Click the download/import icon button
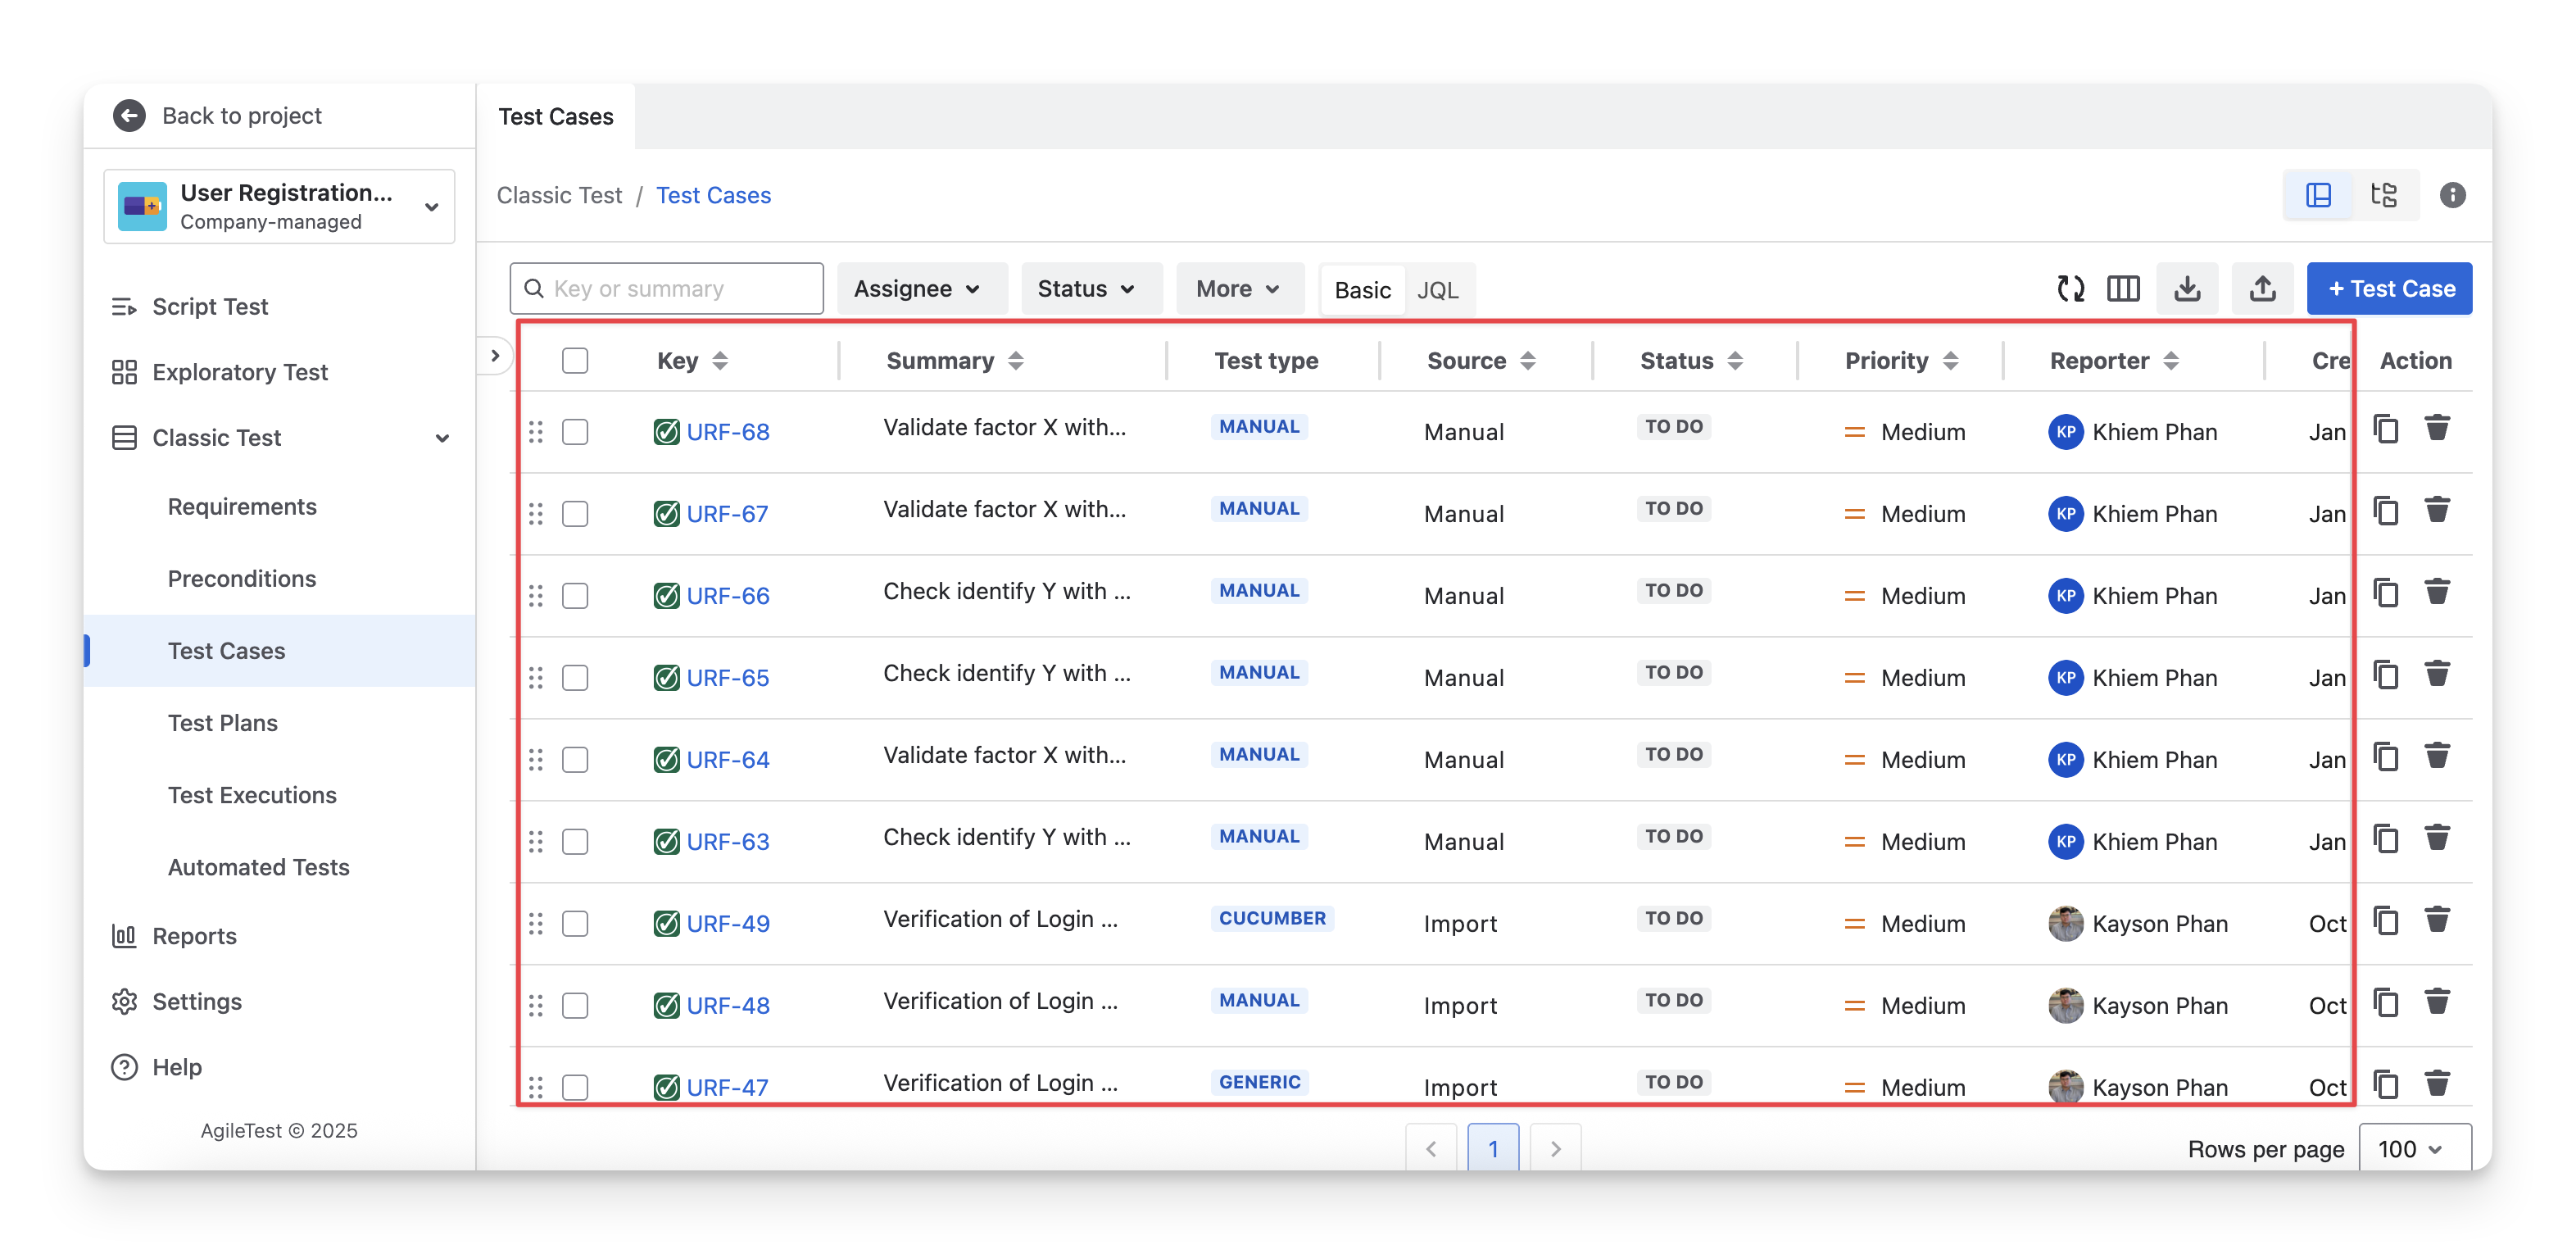The width and height of the screenshot is (2576, 1254). click(x=2187, y=289)
